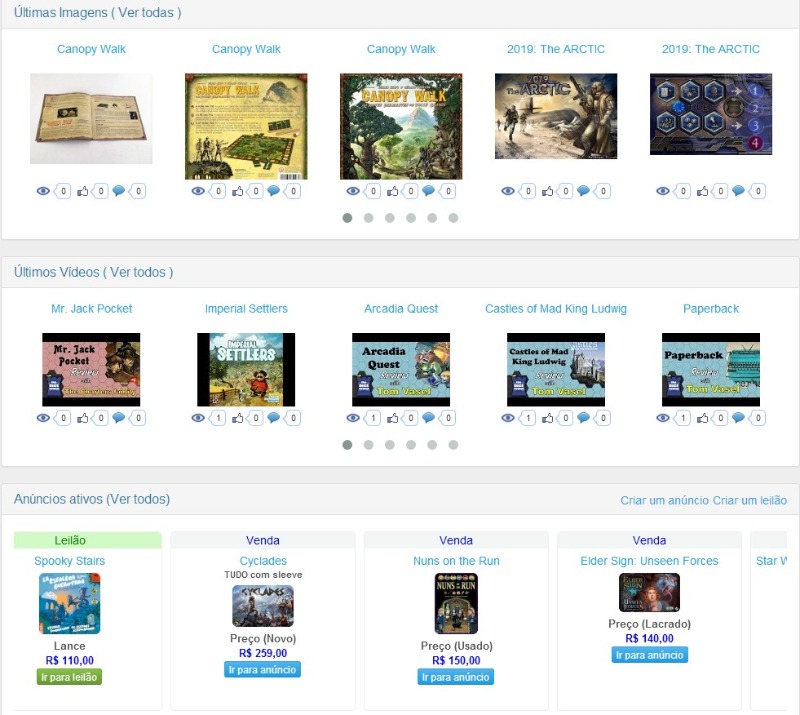Click 'Ir para anúncio' for Cyclades
The width and height of the screenshot is (800, 715).
click(x=262, y=670)
